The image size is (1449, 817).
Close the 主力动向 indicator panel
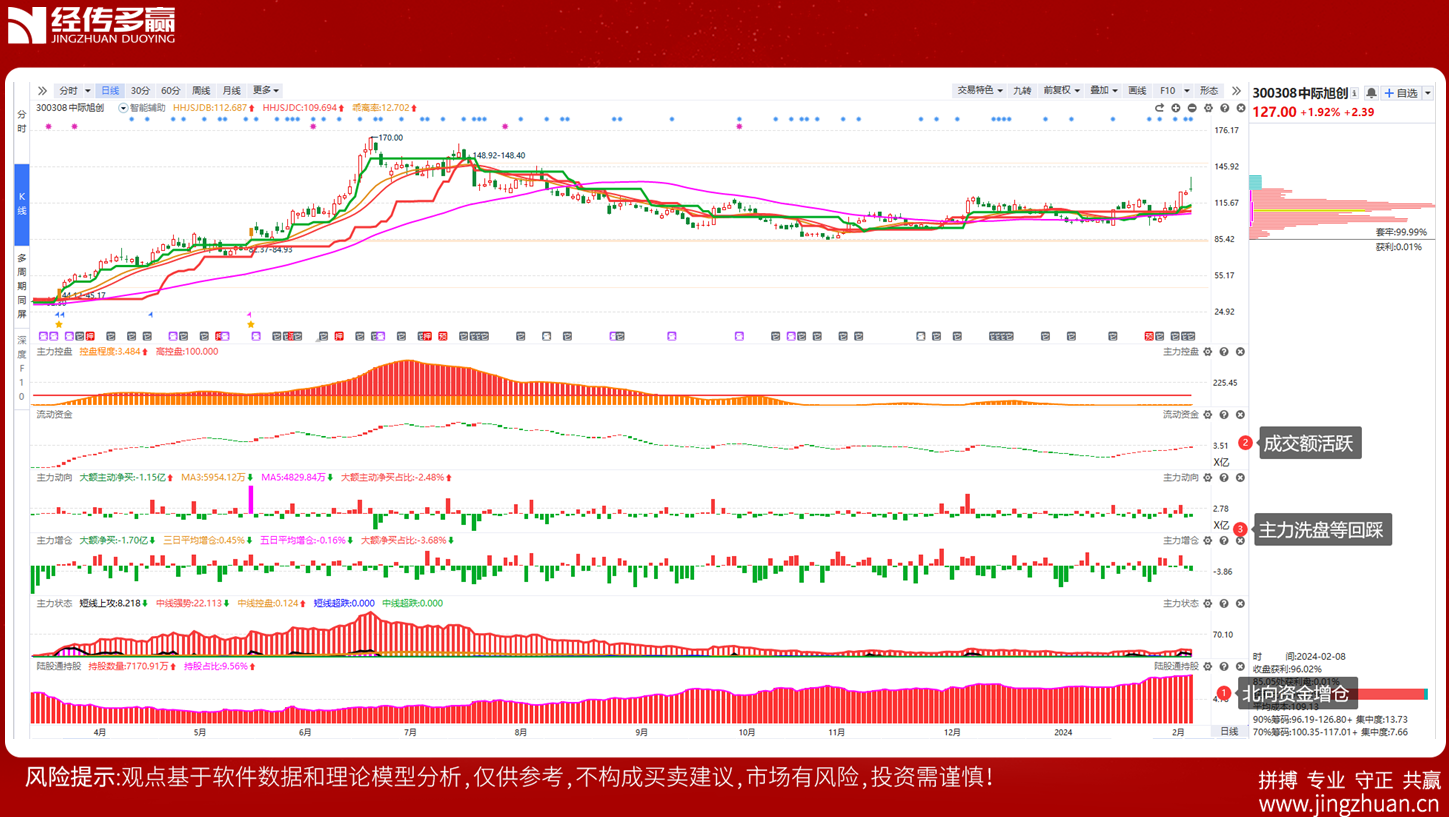pyautogui.click(x=1240, y=478)
